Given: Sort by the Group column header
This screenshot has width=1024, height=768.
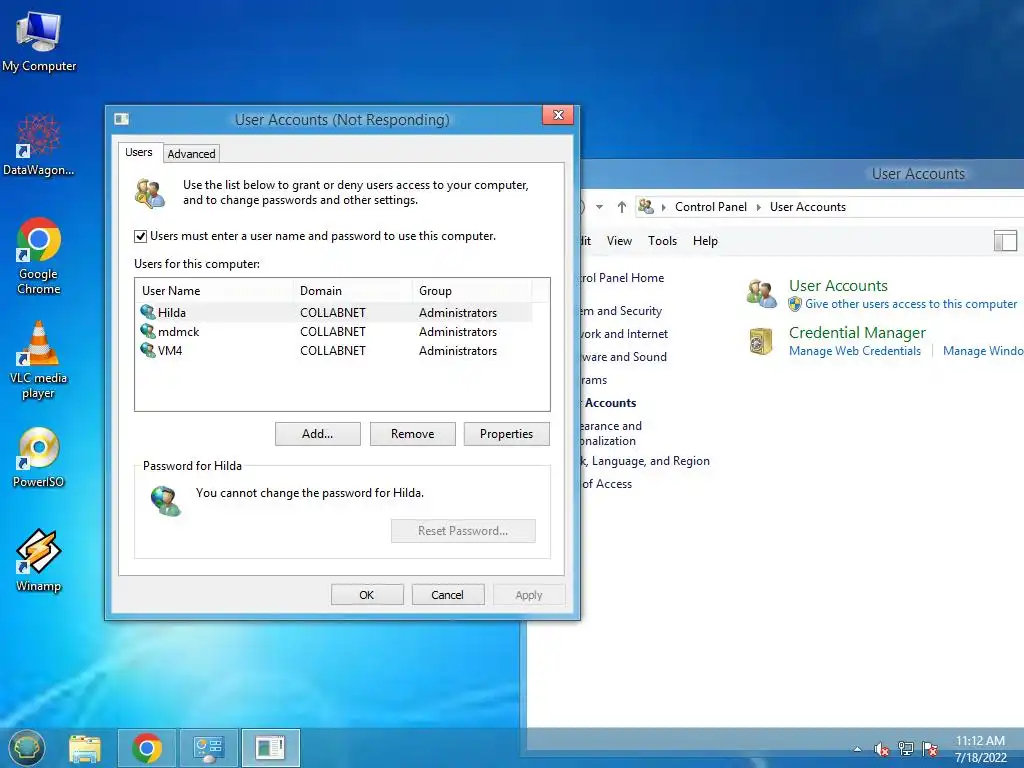Looking at the screenshot, I should 472,291.
